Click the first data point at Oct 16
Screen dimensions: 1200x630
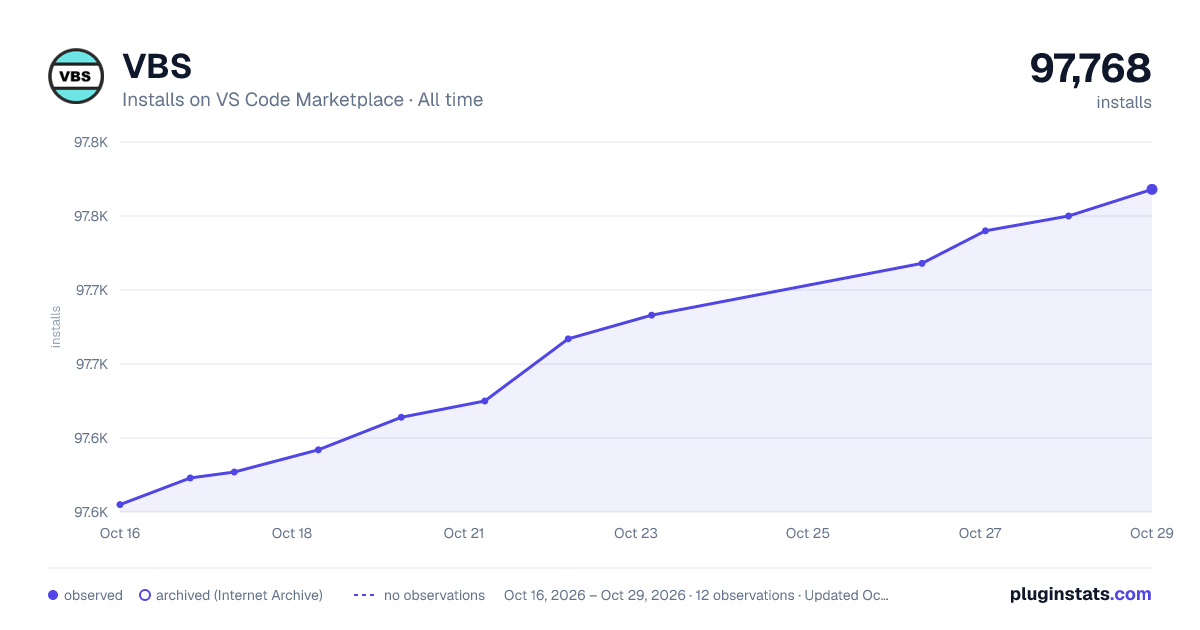point(120,505)
